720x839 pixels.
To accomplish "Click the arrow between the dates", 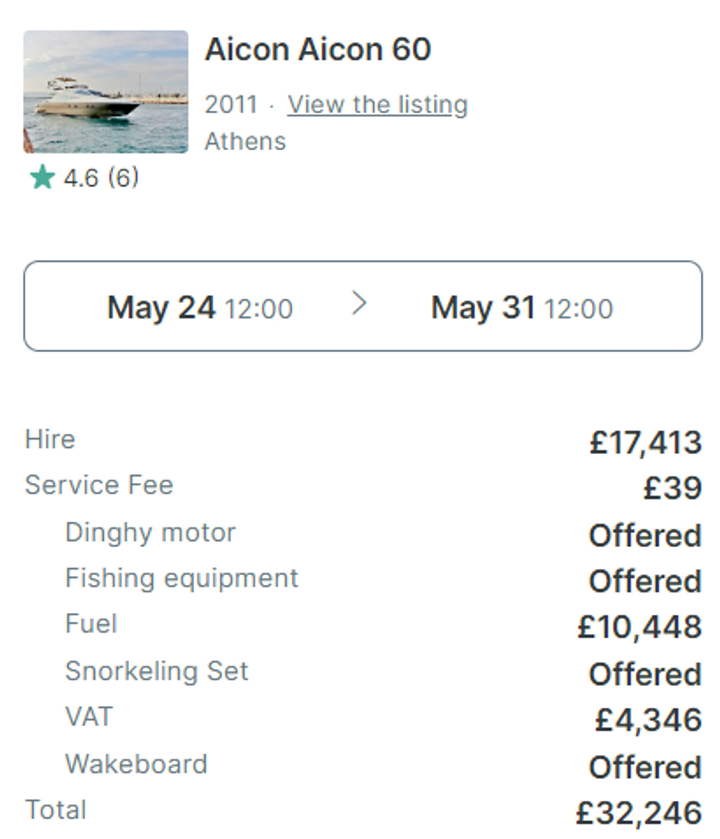I will click(359, 304).
